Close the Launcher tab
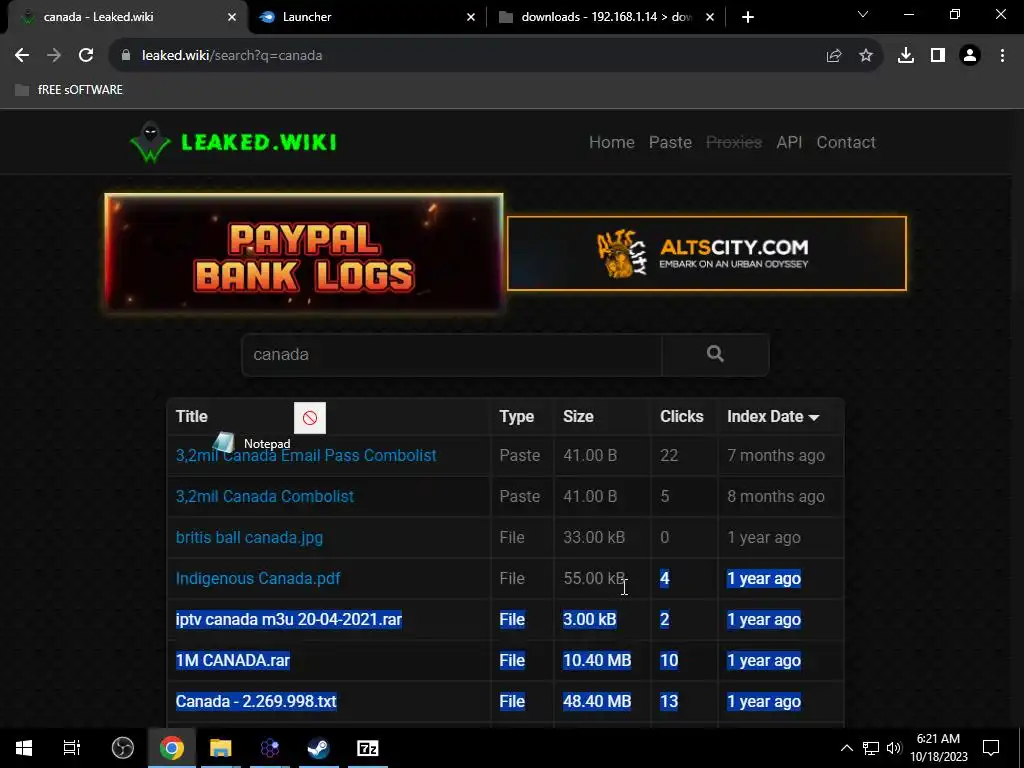Image resolution: width=1024 pixels, height=768 pixels. click(471, 18)
